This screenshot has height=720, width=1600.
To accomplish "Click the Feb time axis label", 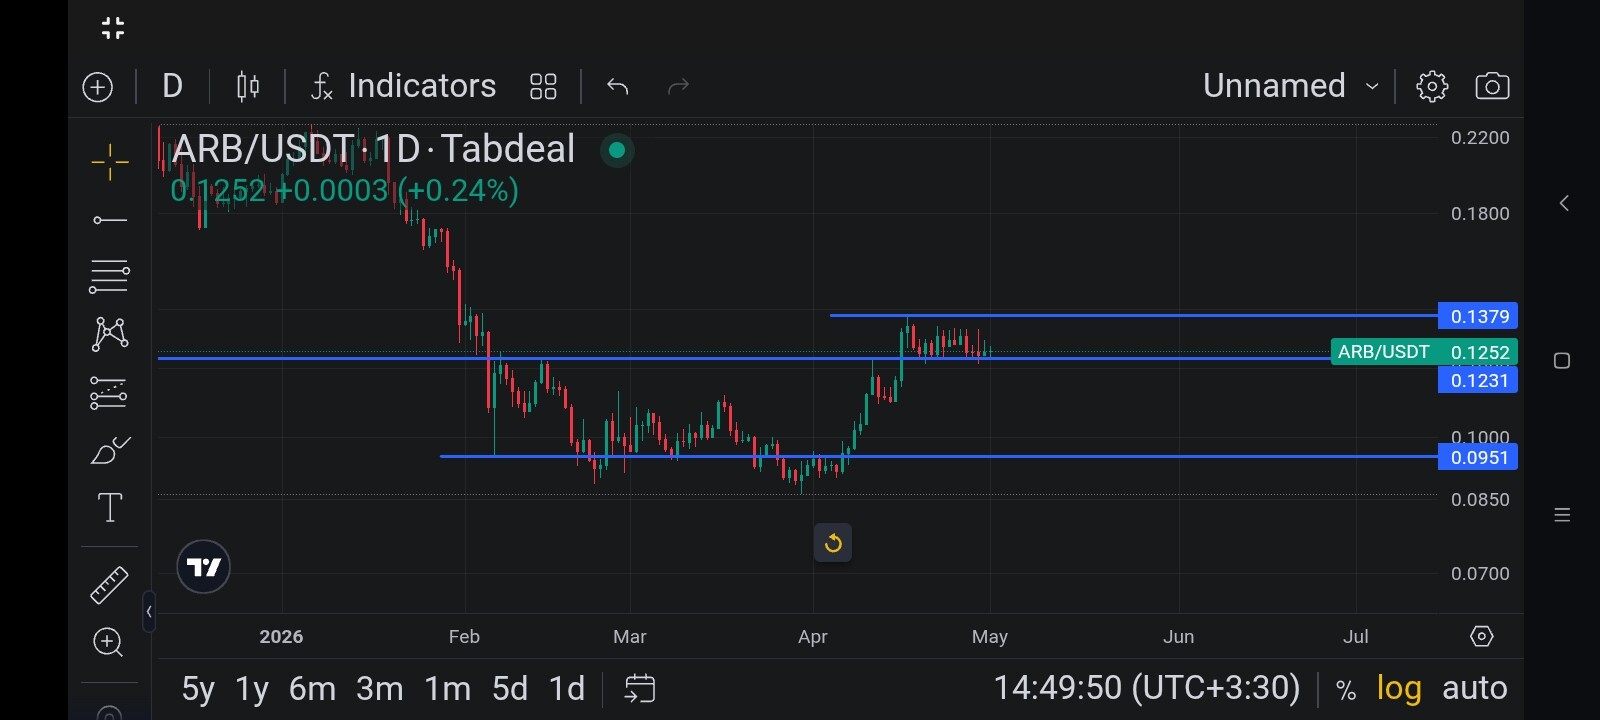I will tap(464, 637).
